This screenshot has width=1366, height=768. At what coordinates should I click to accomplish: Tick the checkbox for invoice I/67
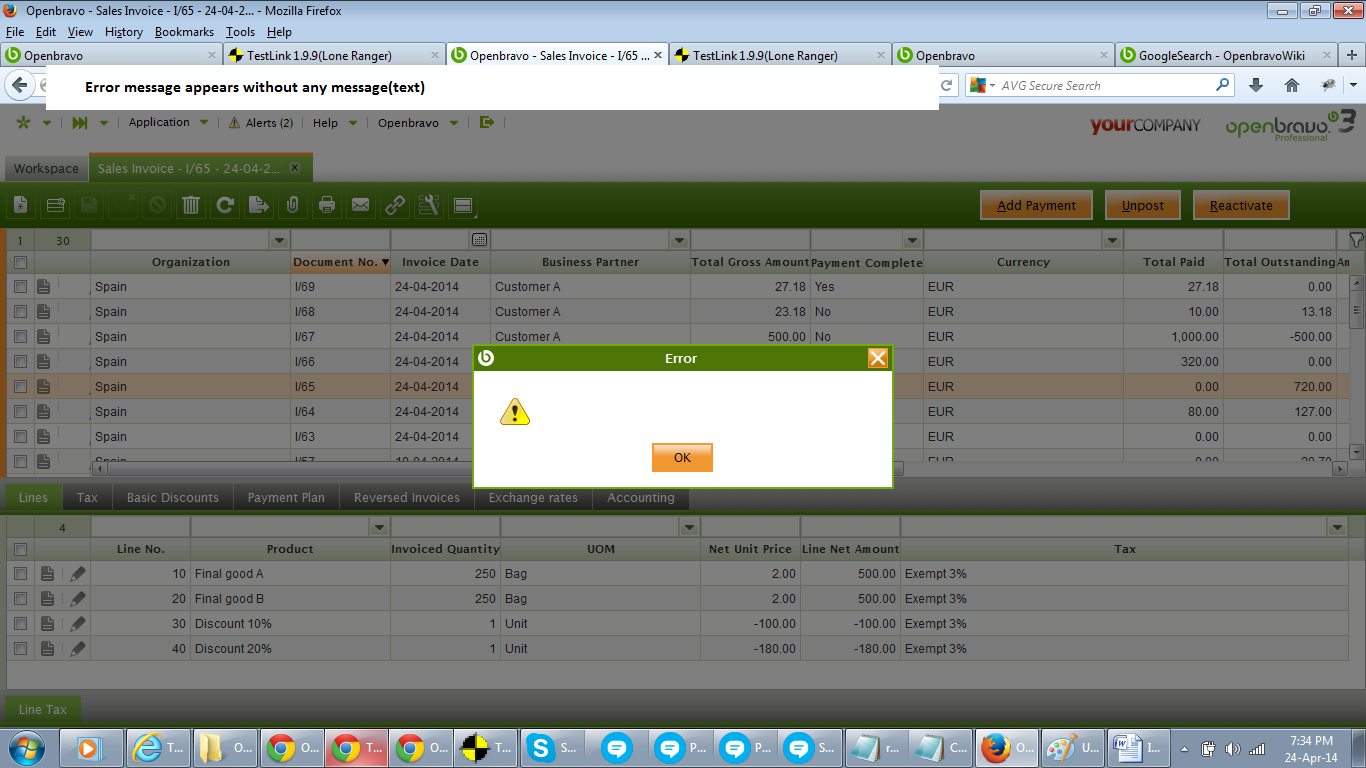pos(20,337)
